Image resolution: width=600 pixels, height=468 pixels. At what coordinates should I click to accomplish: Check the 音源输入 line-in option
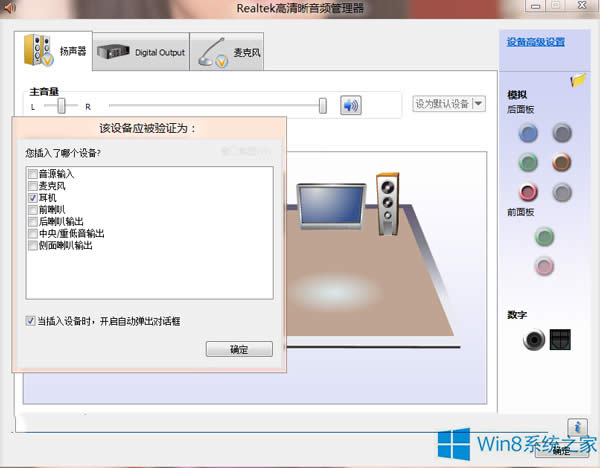pyautogui.click(x=33, y=174)
